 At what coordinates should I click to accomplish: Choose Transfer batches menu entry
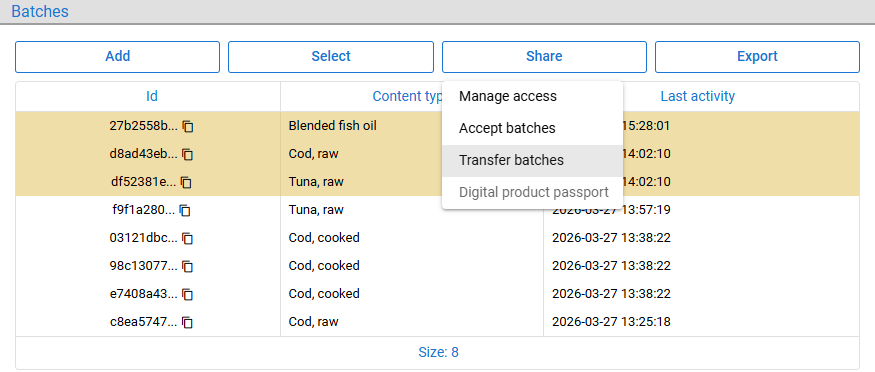(x=532, y=161)
